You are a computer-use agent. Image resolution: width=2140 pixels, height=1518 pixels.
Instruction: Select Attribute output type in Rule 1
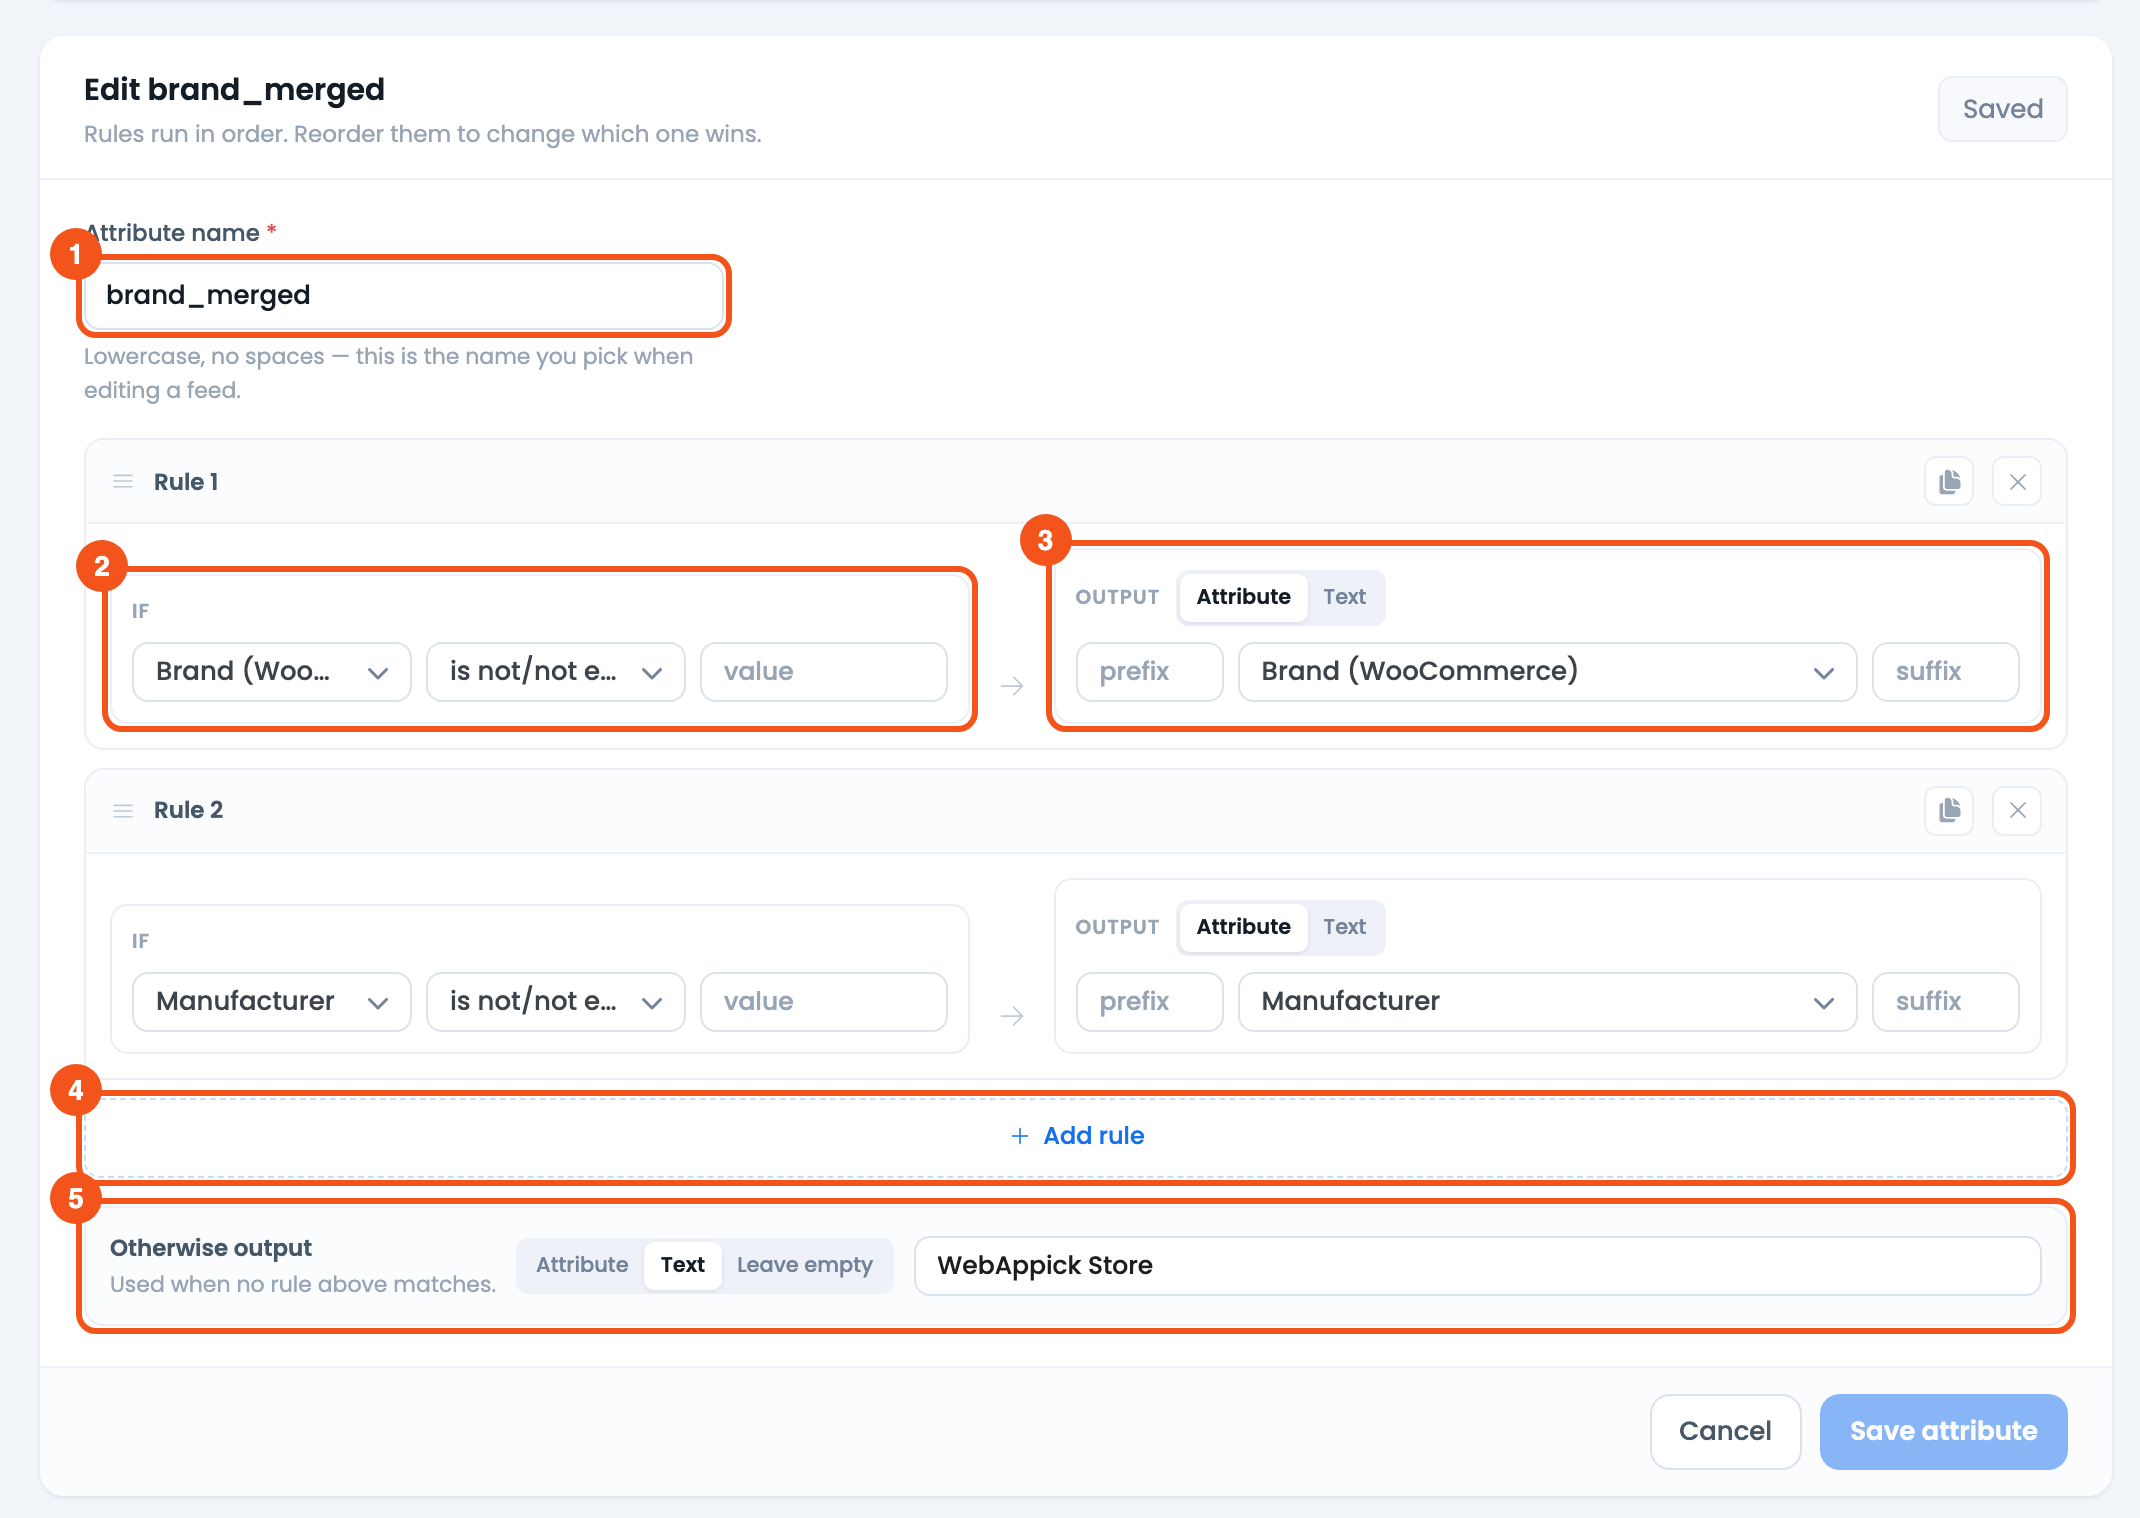pos(1243,597)
